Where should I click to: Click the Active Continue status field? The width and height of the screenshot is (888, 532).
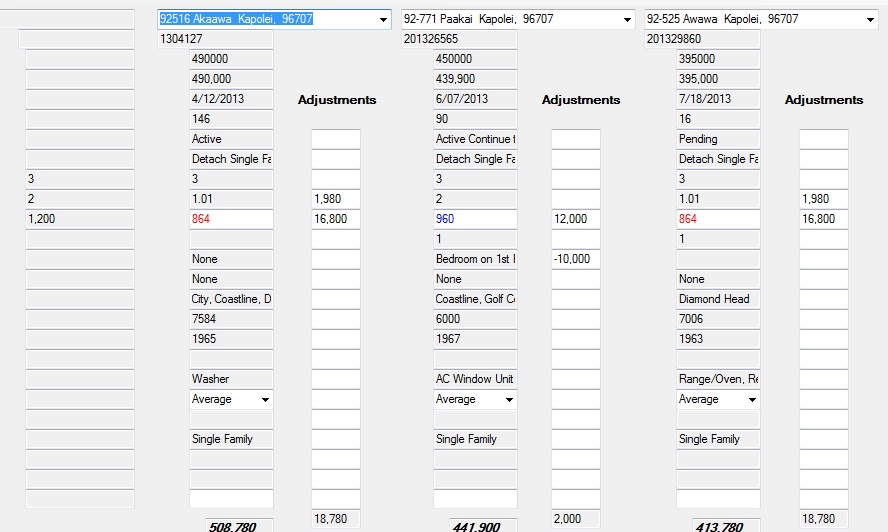tap(475, 139)
